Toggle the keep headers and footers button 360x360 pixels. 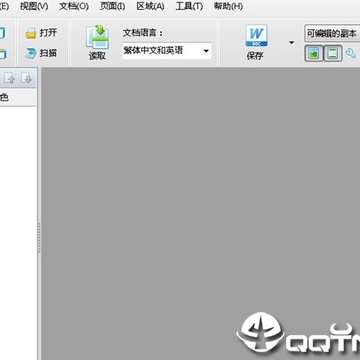coord(333,53)
